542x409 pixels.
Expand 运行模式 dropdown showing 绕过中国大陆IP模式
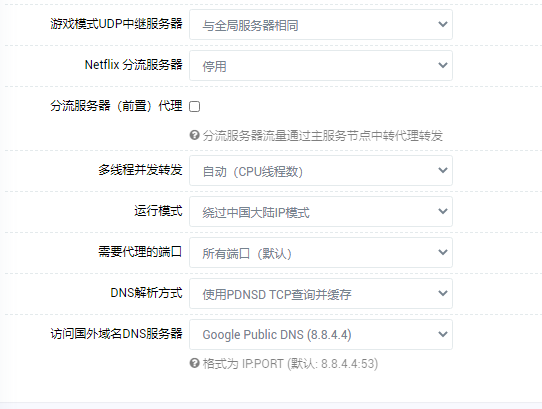321,212
